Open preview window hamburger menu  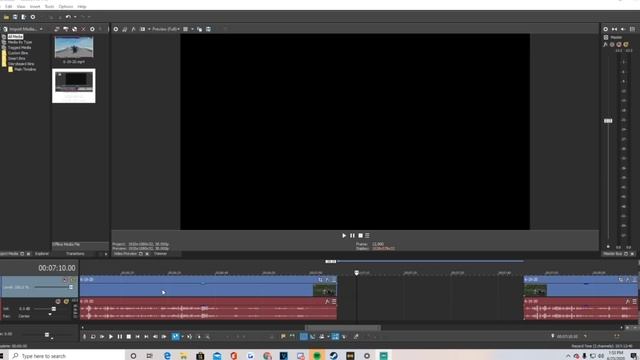[367, 236]
